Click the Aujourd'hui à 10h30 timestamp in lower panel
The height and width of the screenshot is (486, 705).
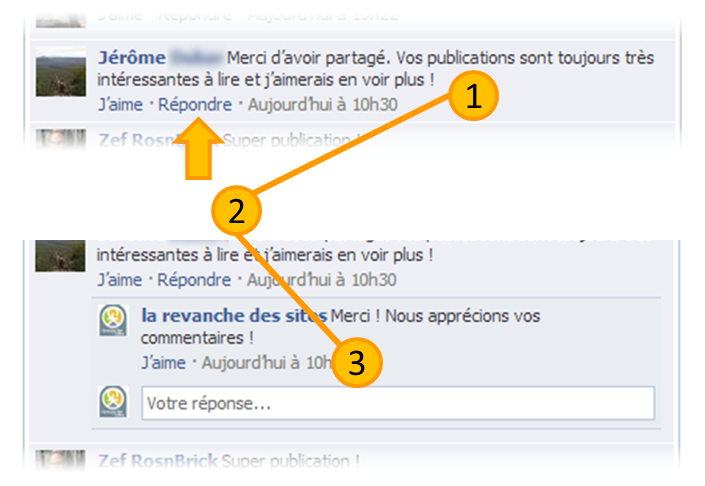click(x=321, y=280)
